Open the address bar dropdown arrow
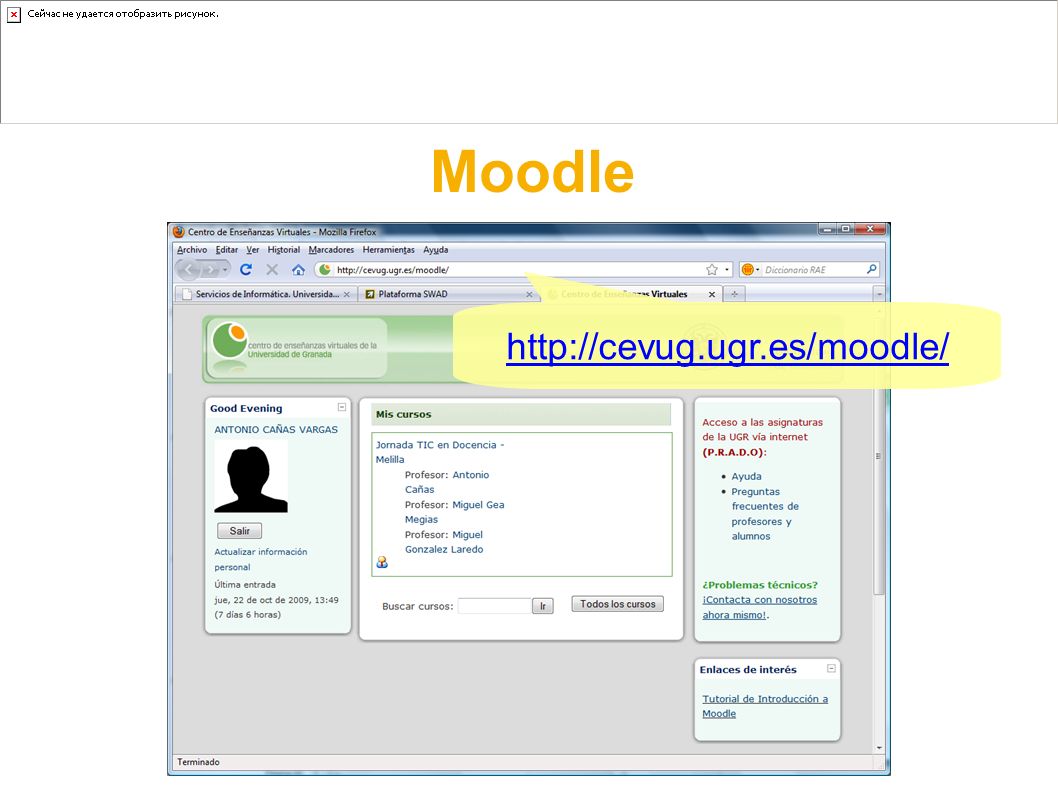 [727, 270]
